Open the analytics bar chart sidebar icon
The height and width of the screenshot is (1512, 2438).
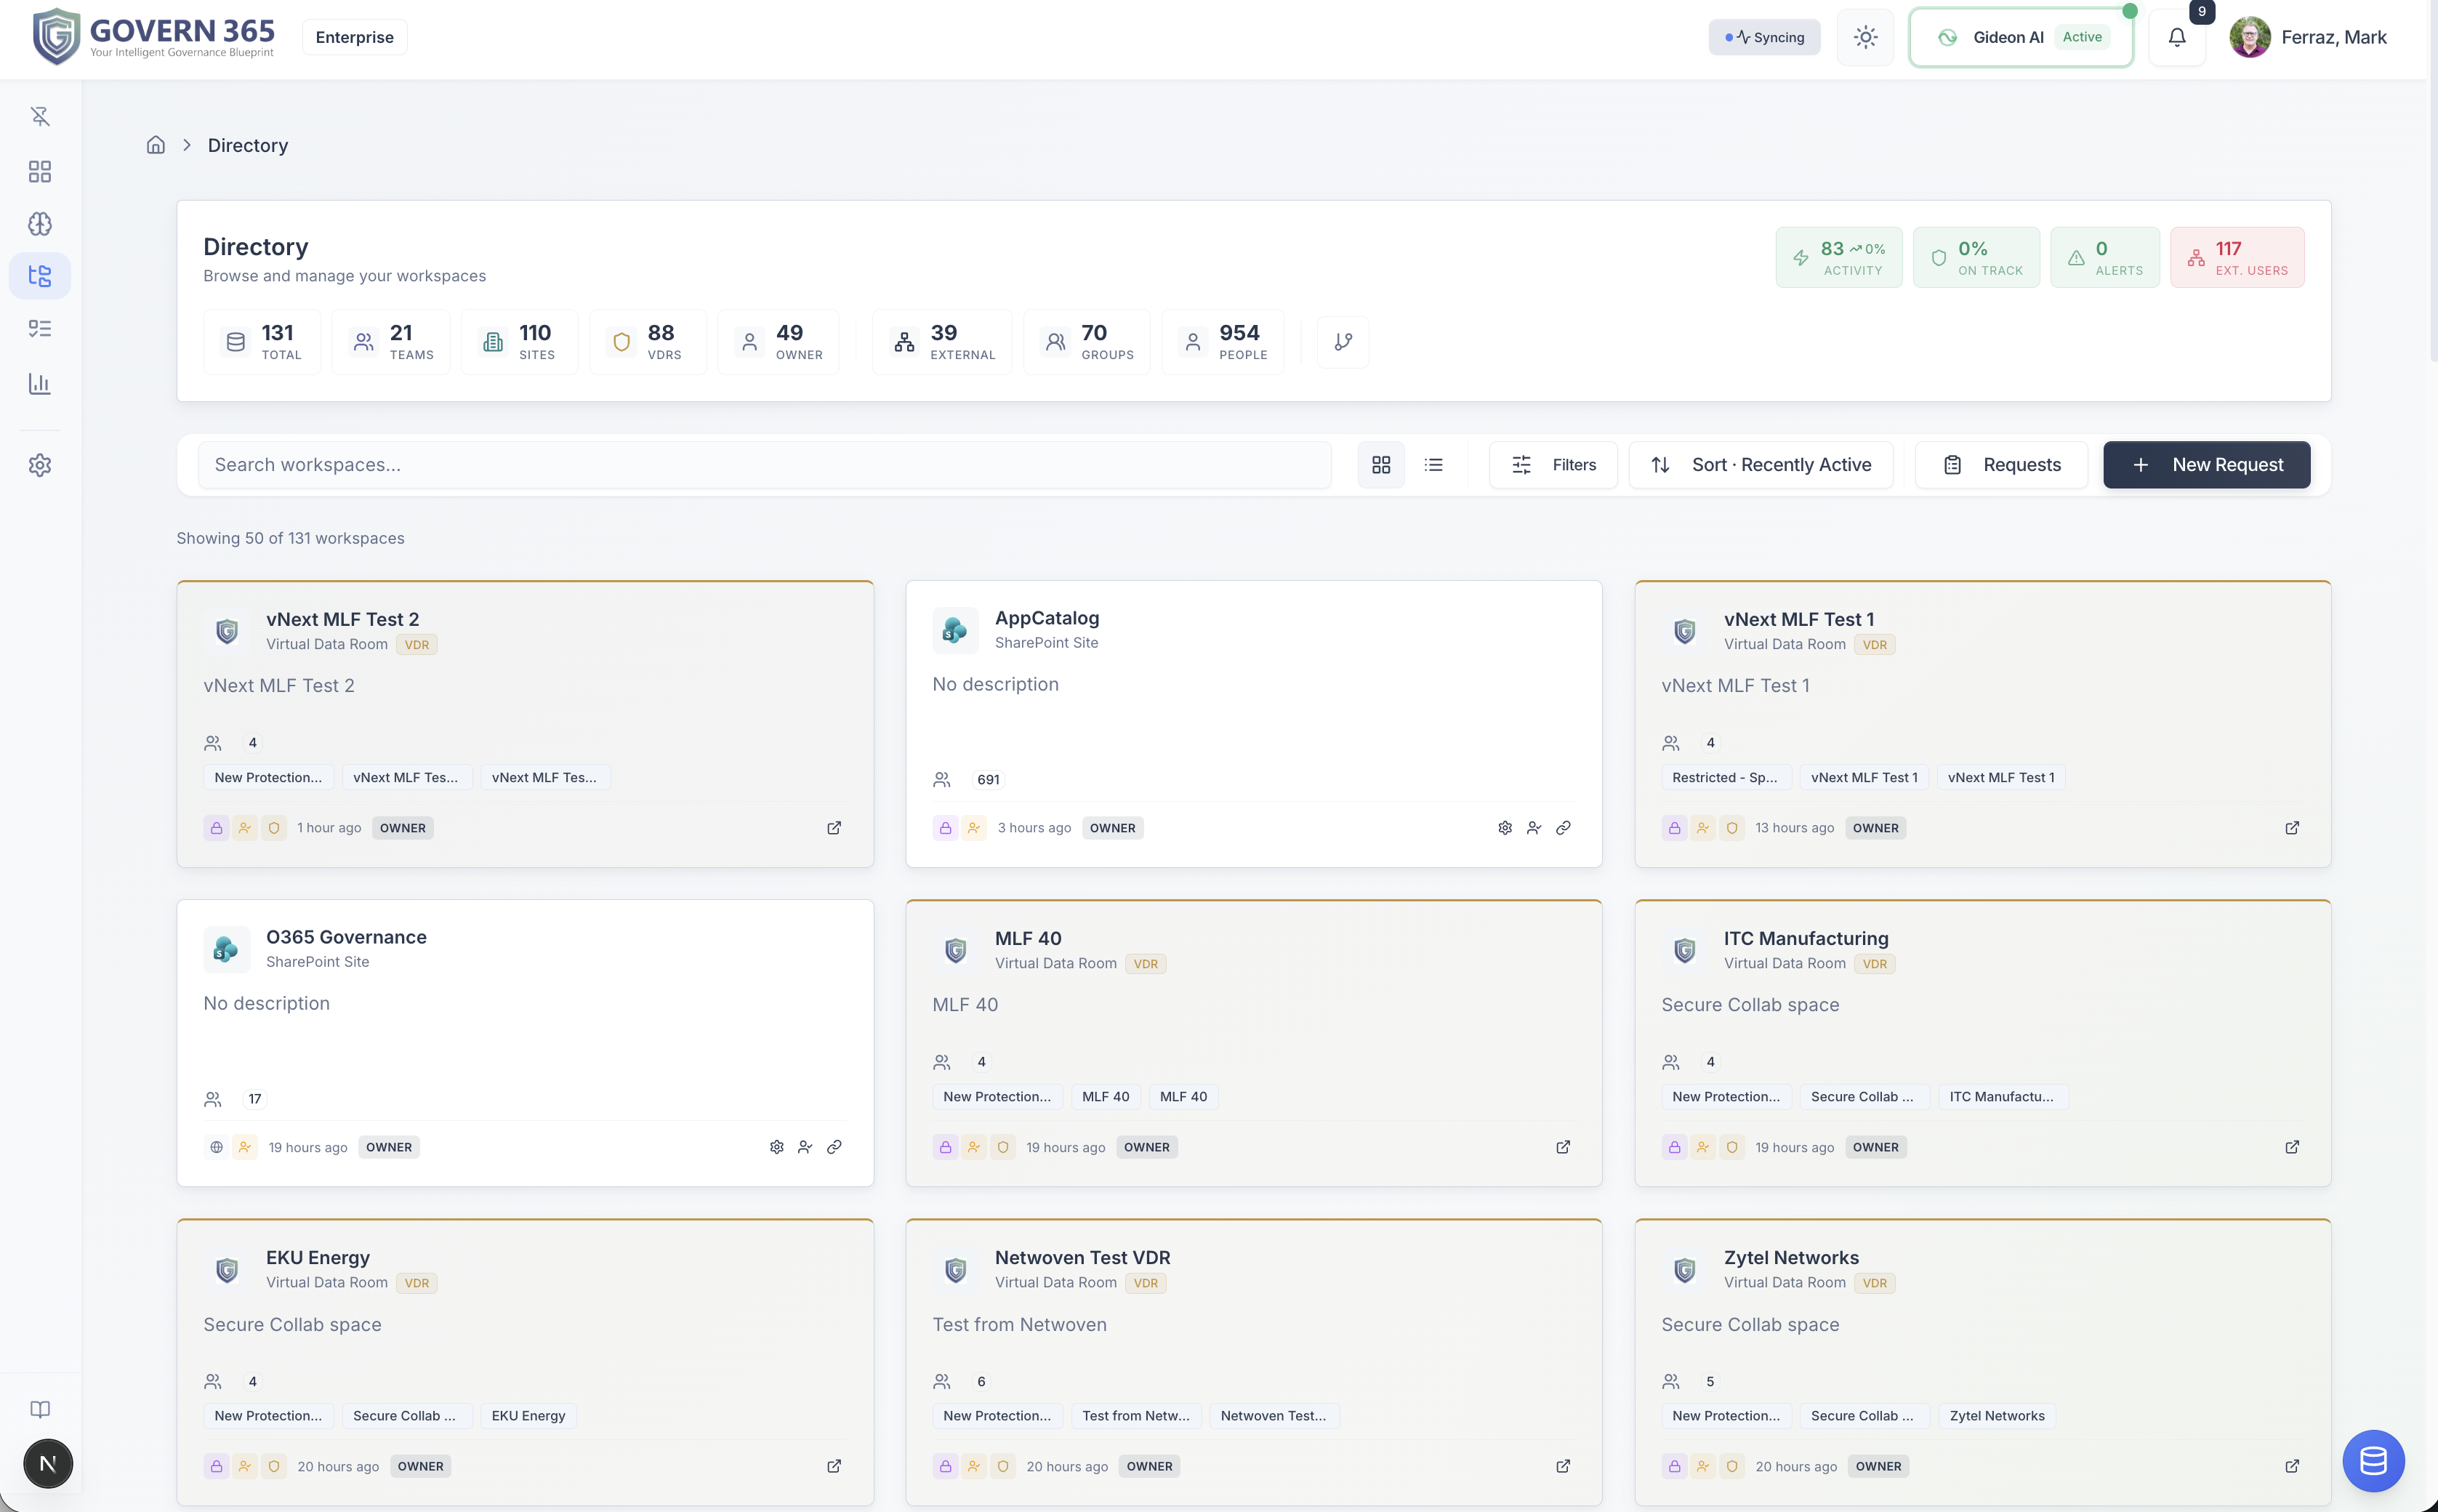40,384
